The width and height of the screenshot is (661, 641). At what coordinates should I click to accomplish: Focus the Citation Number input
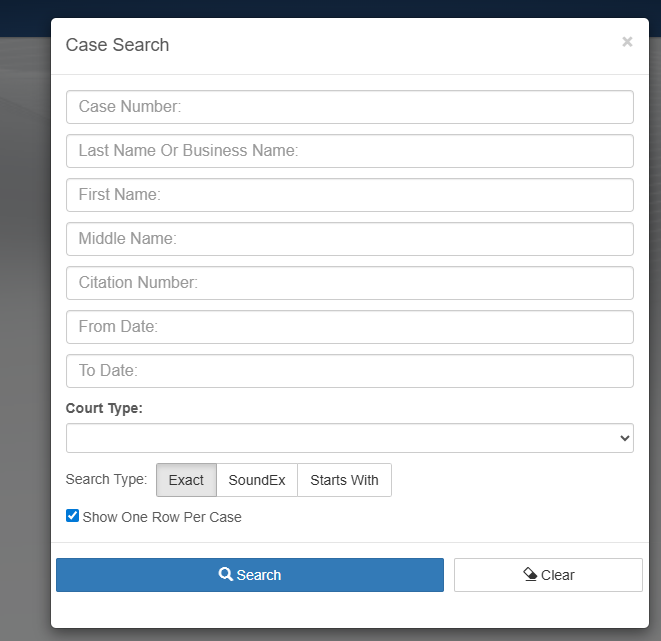(349, 283)
